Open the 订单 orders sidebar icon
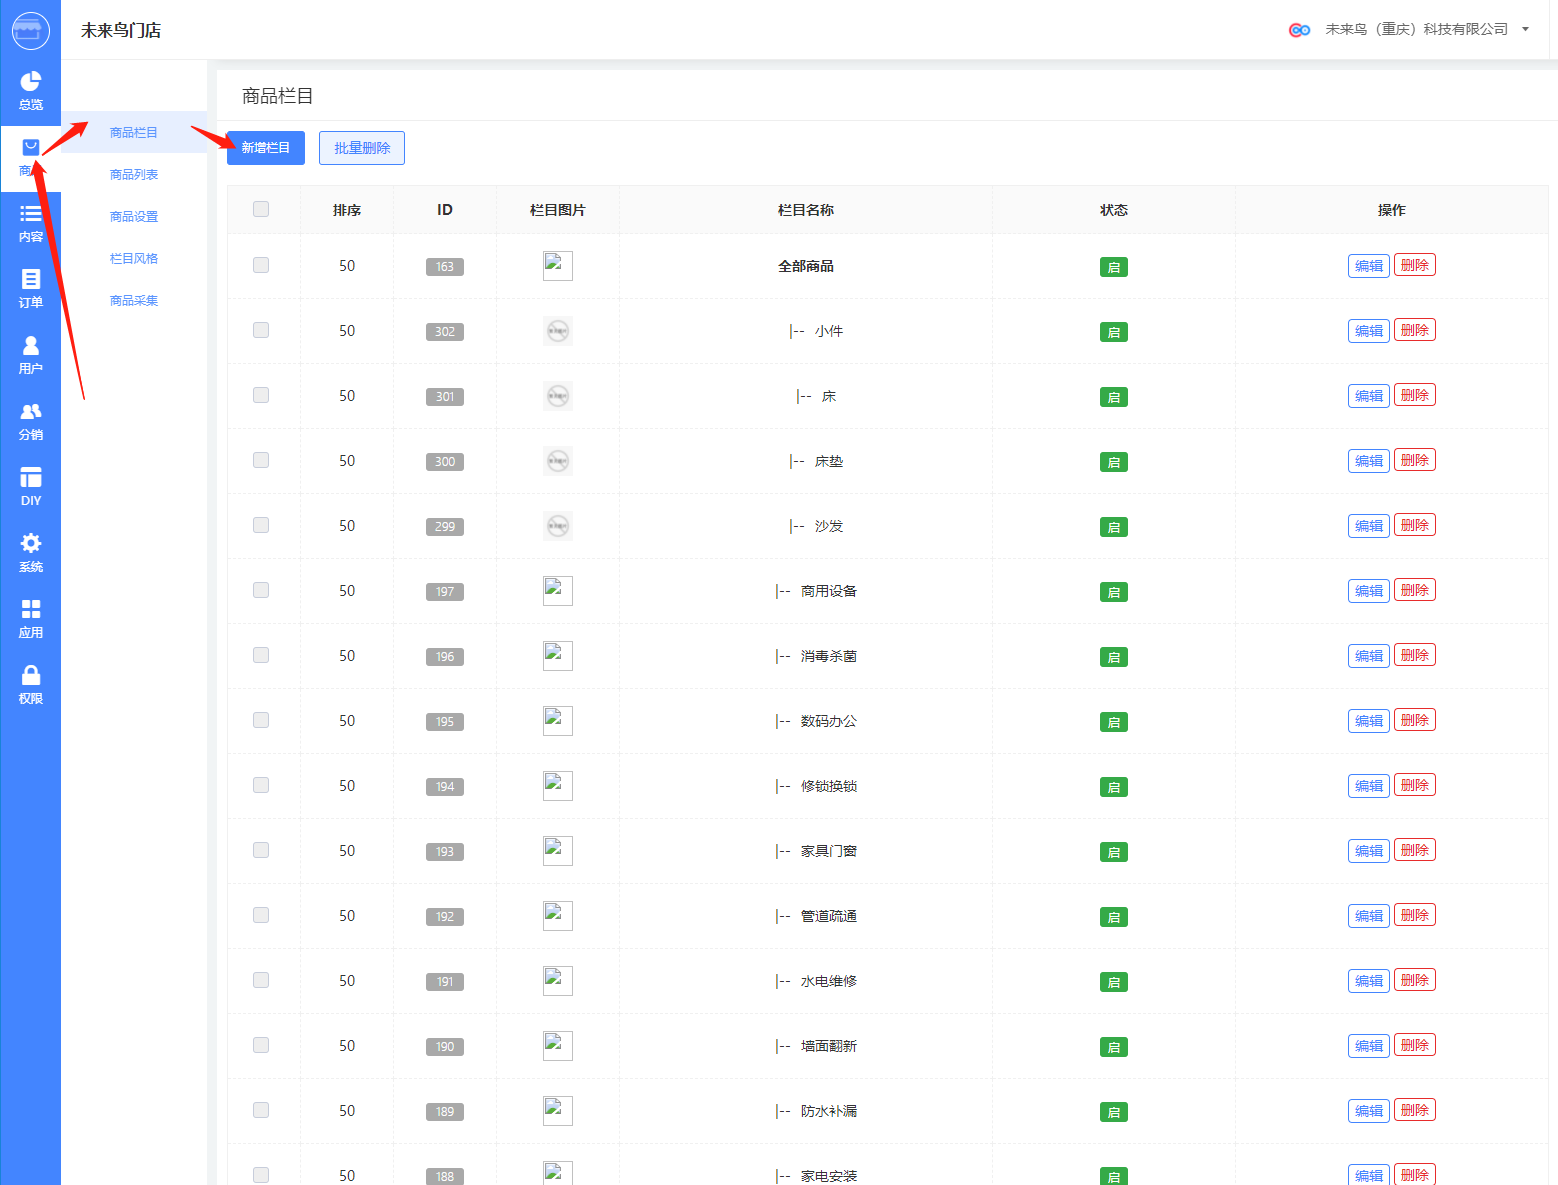Viewport: 1558px width, 1185px height. 30,288
